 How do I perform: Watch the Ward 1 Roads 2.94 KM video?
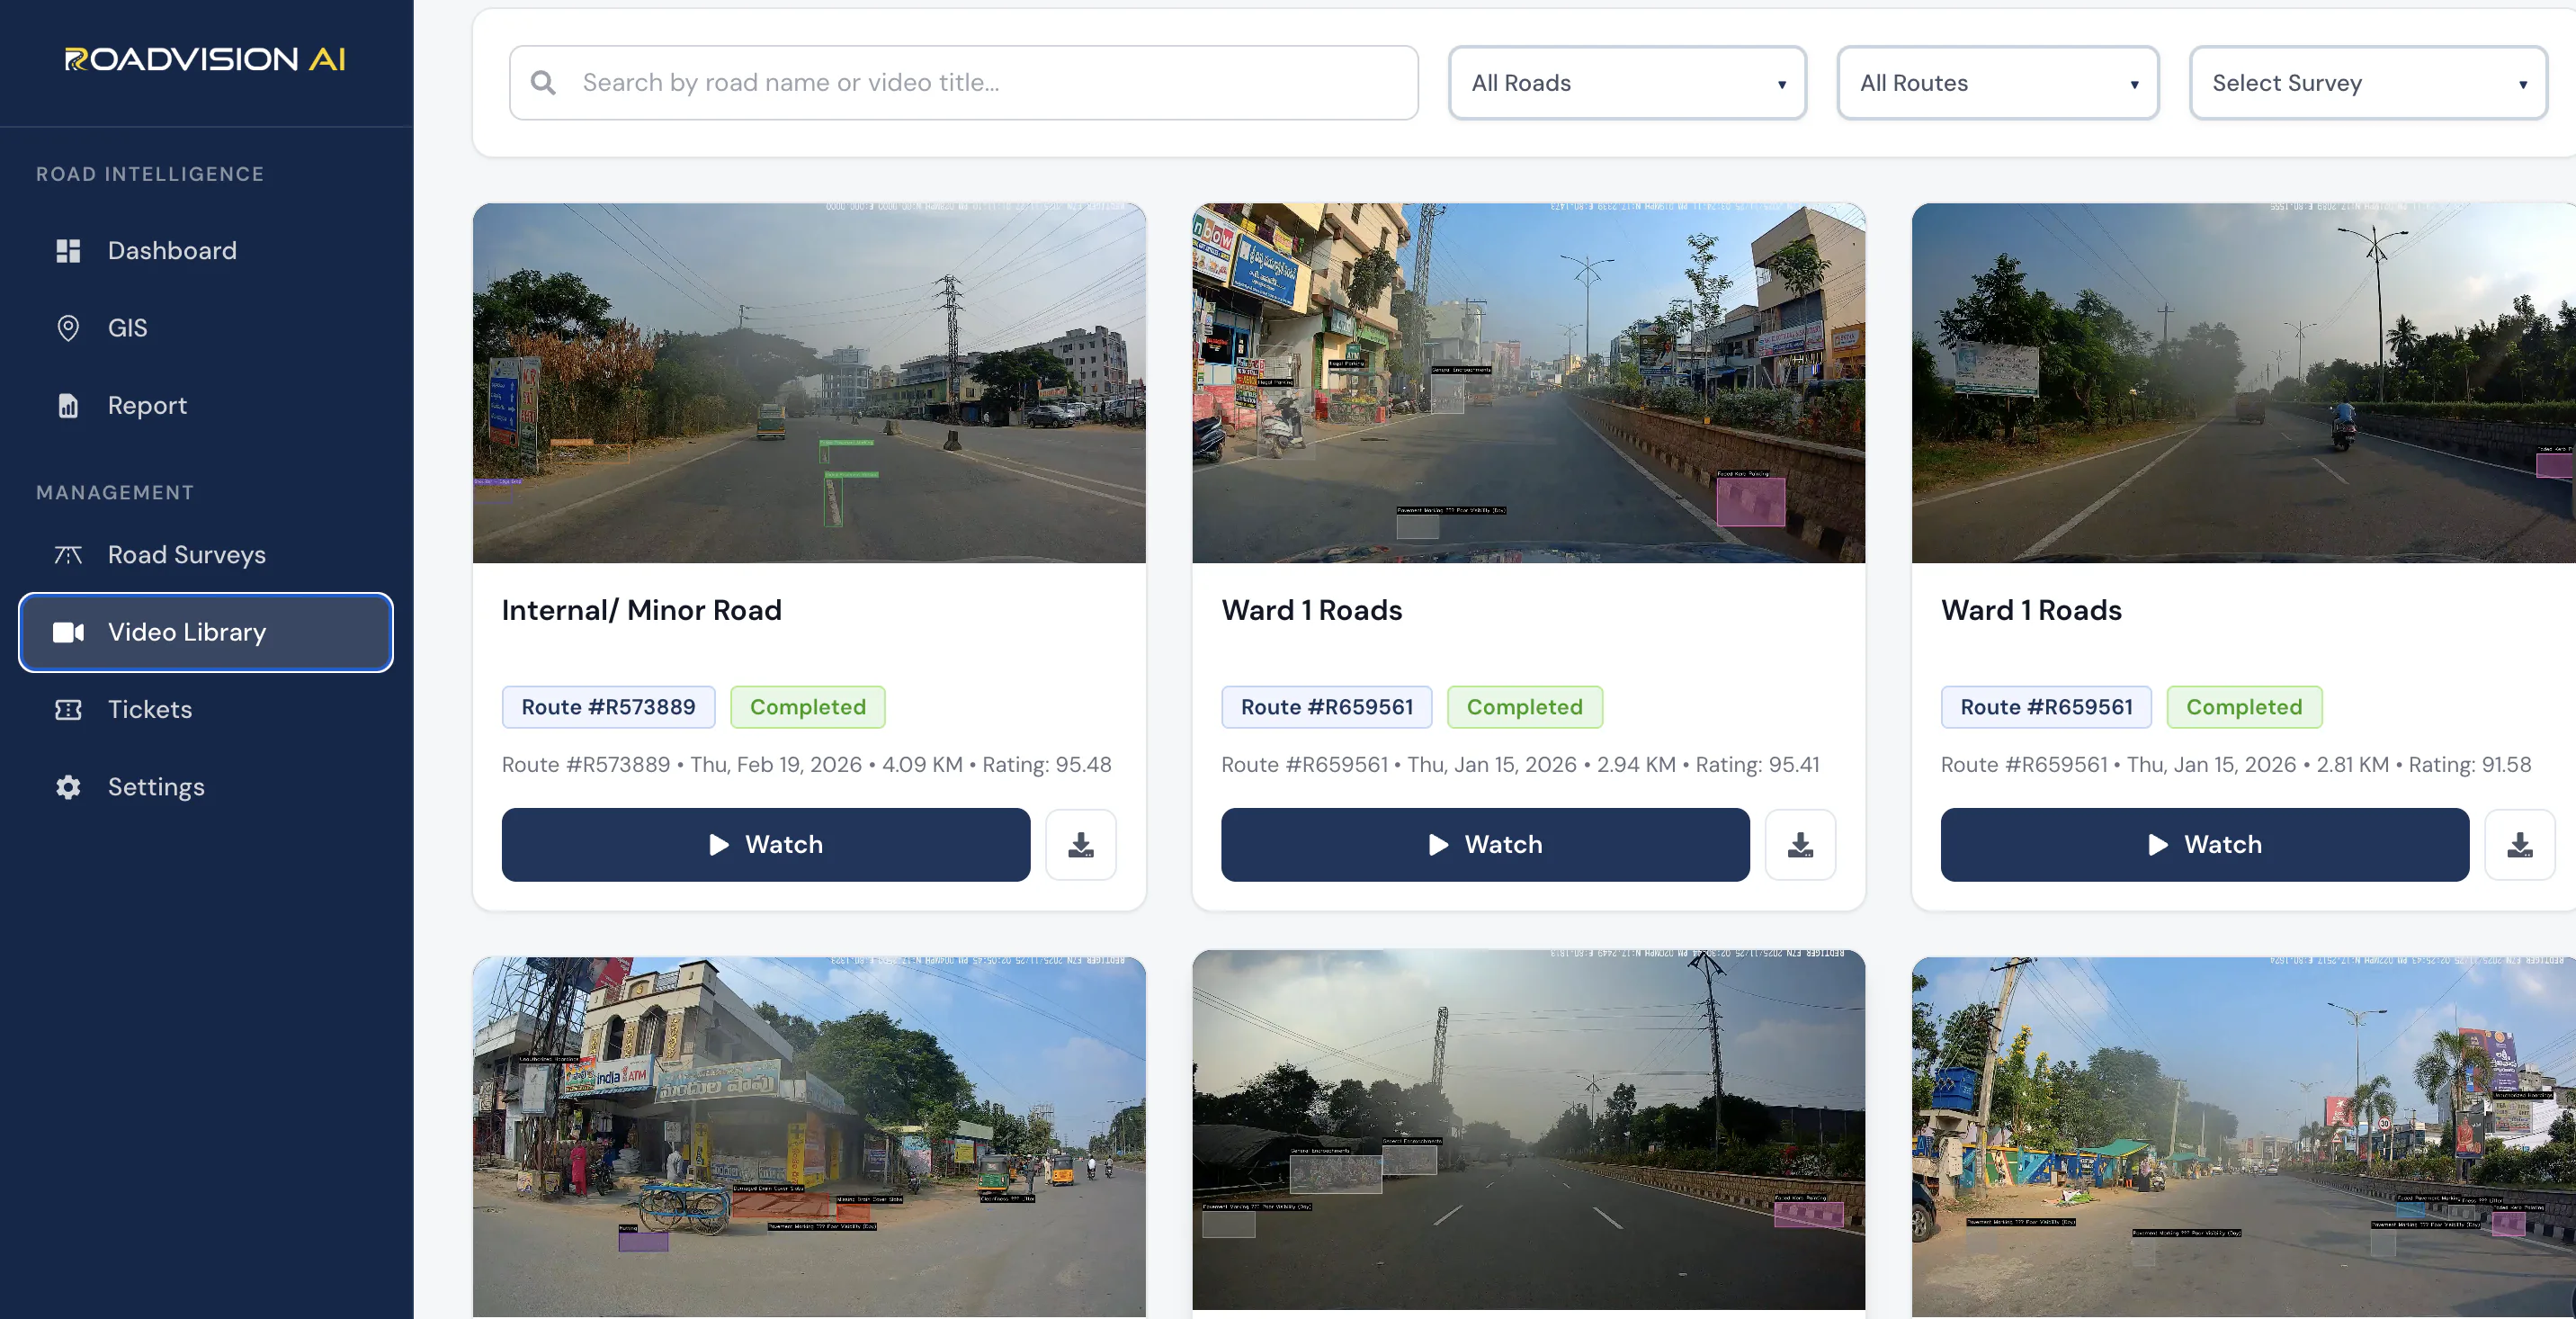click(x=1485, y=845)
